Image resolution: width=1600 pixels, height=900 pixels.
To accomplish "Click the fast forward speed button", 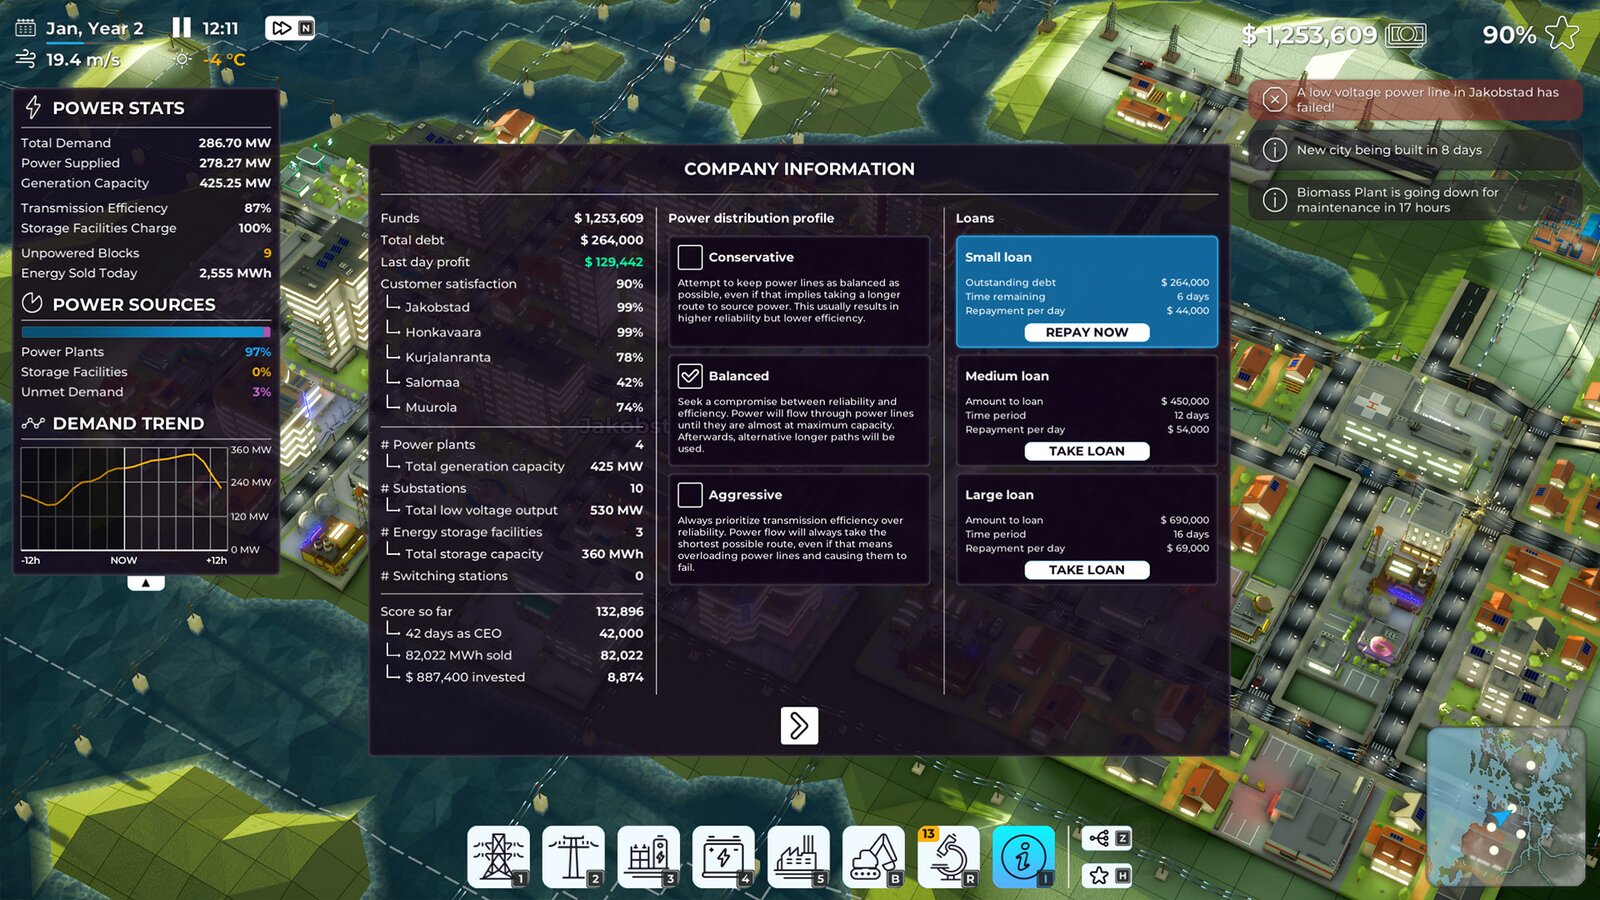I will pyautogui.click(x=282, y=28).
